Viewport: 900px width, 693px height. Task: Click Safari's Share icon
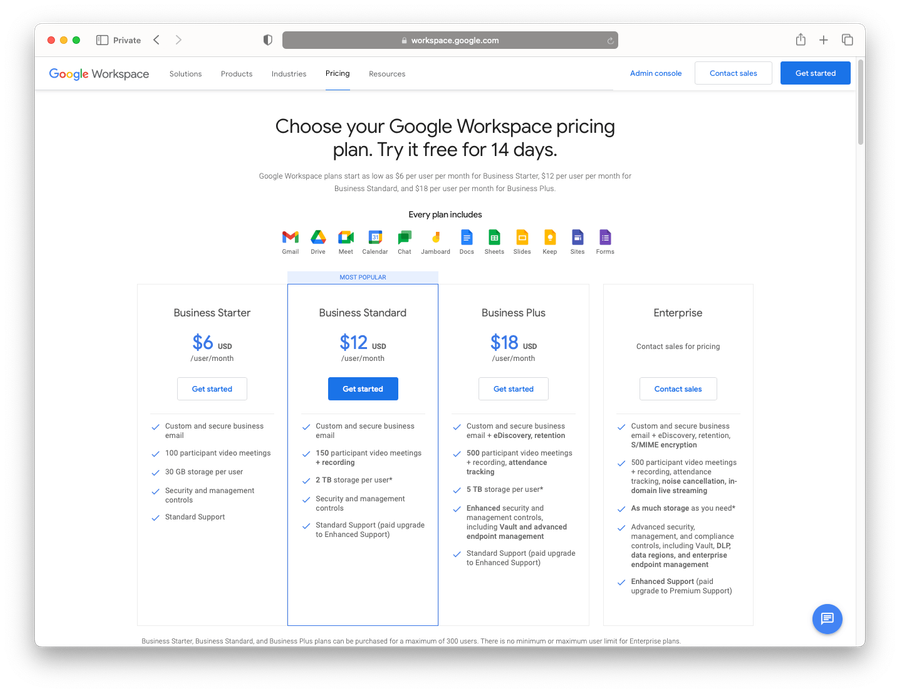pyautogui.click(x=800, y=40)
